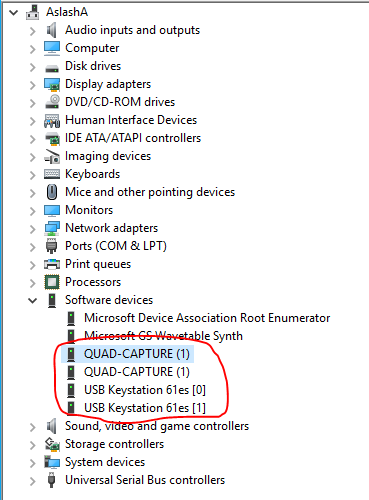Click the Storage controllers icon
Screen dimensions: 369x500
pos(52,444)
